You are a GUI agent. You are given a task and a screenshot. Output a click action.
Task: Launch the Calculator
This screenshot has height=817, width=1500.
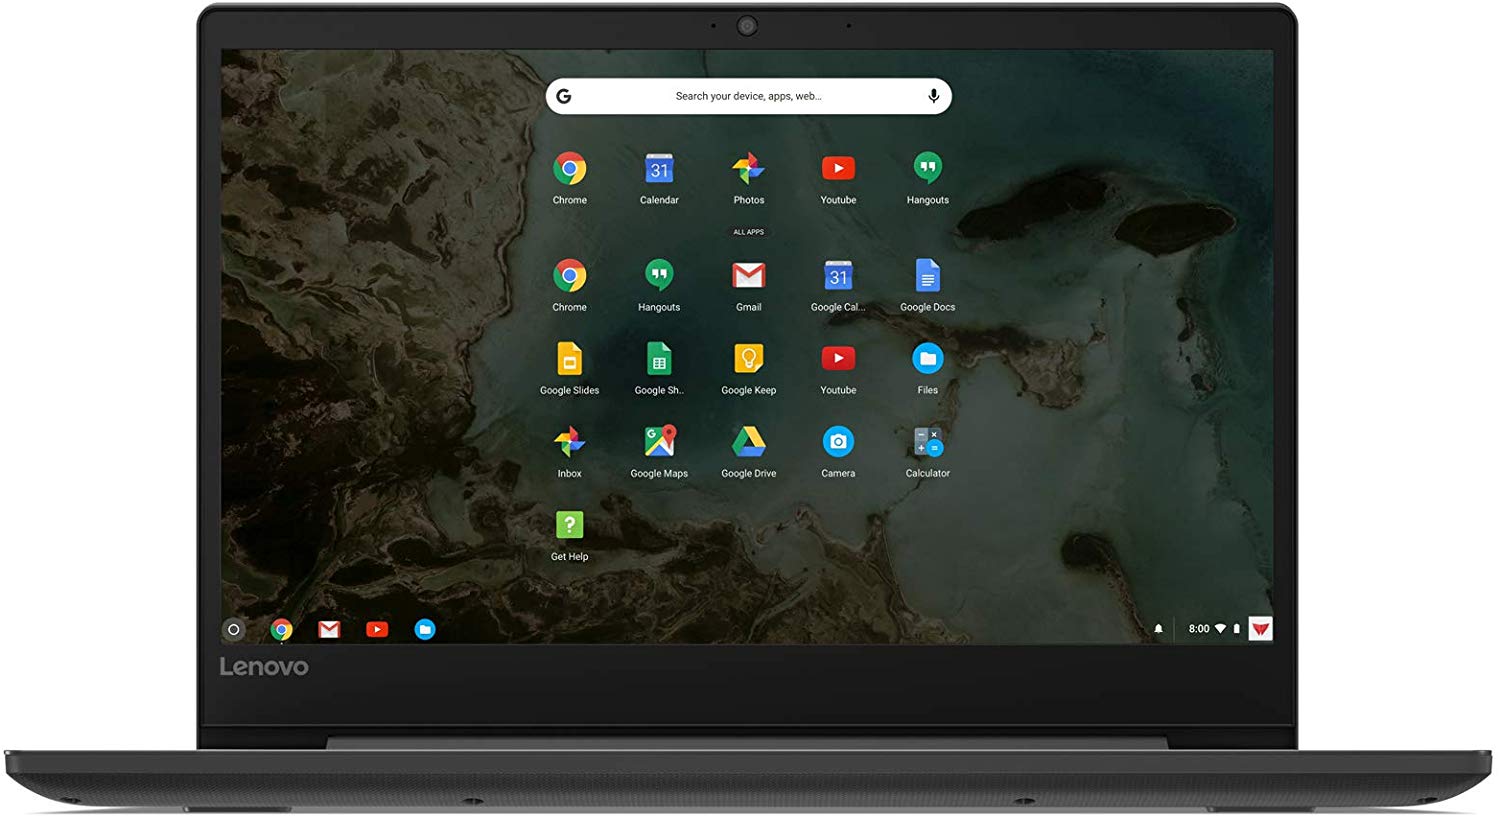927,442
